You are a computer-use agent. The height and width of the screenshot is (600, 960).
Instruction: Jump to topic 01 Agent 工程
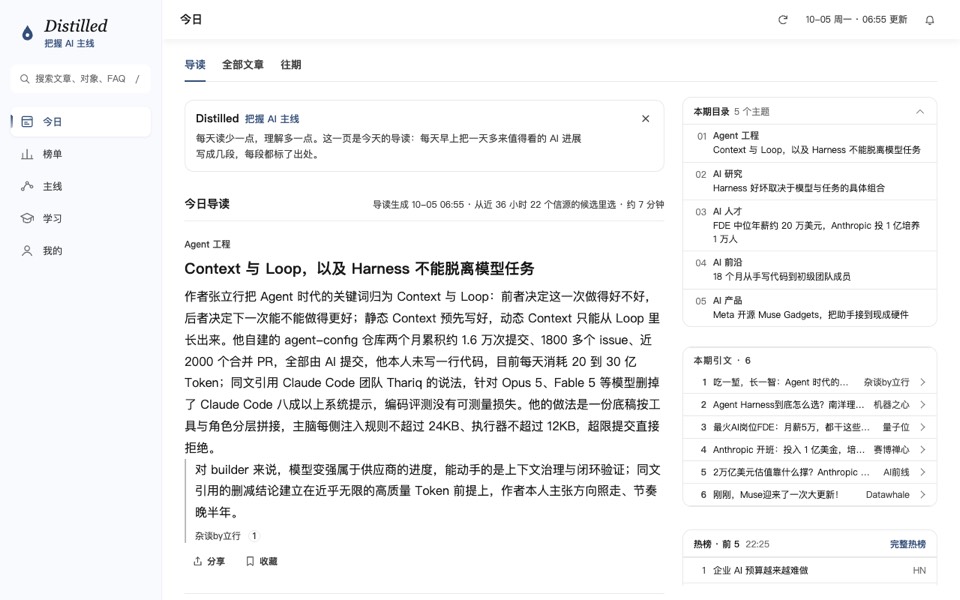809,143
